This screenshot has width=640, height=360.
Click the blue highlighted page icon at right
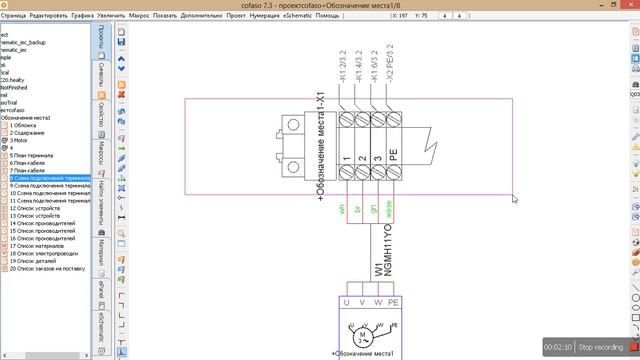[x=636, y=58]
